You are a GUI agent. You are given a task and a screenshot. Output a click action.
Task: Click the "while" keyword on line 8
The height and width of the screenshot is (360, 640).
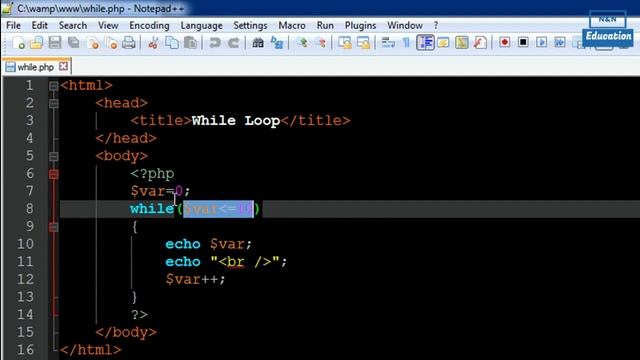(152, 209)
